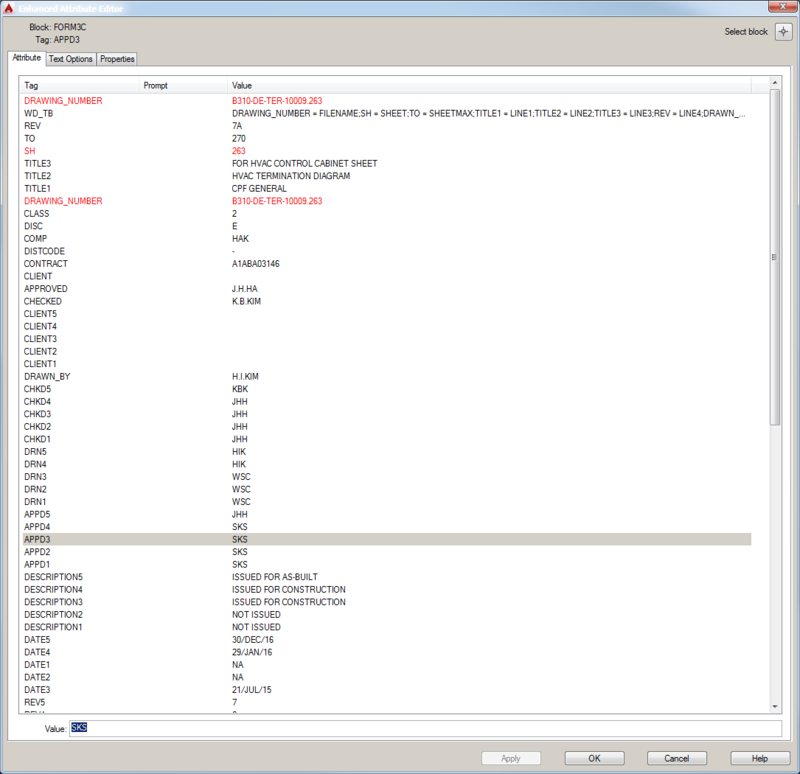The width and height of the screenshot is (800, 774).
Task: Sort by the Tag column header
Action: pyautogui.click(x=80, y=86)
